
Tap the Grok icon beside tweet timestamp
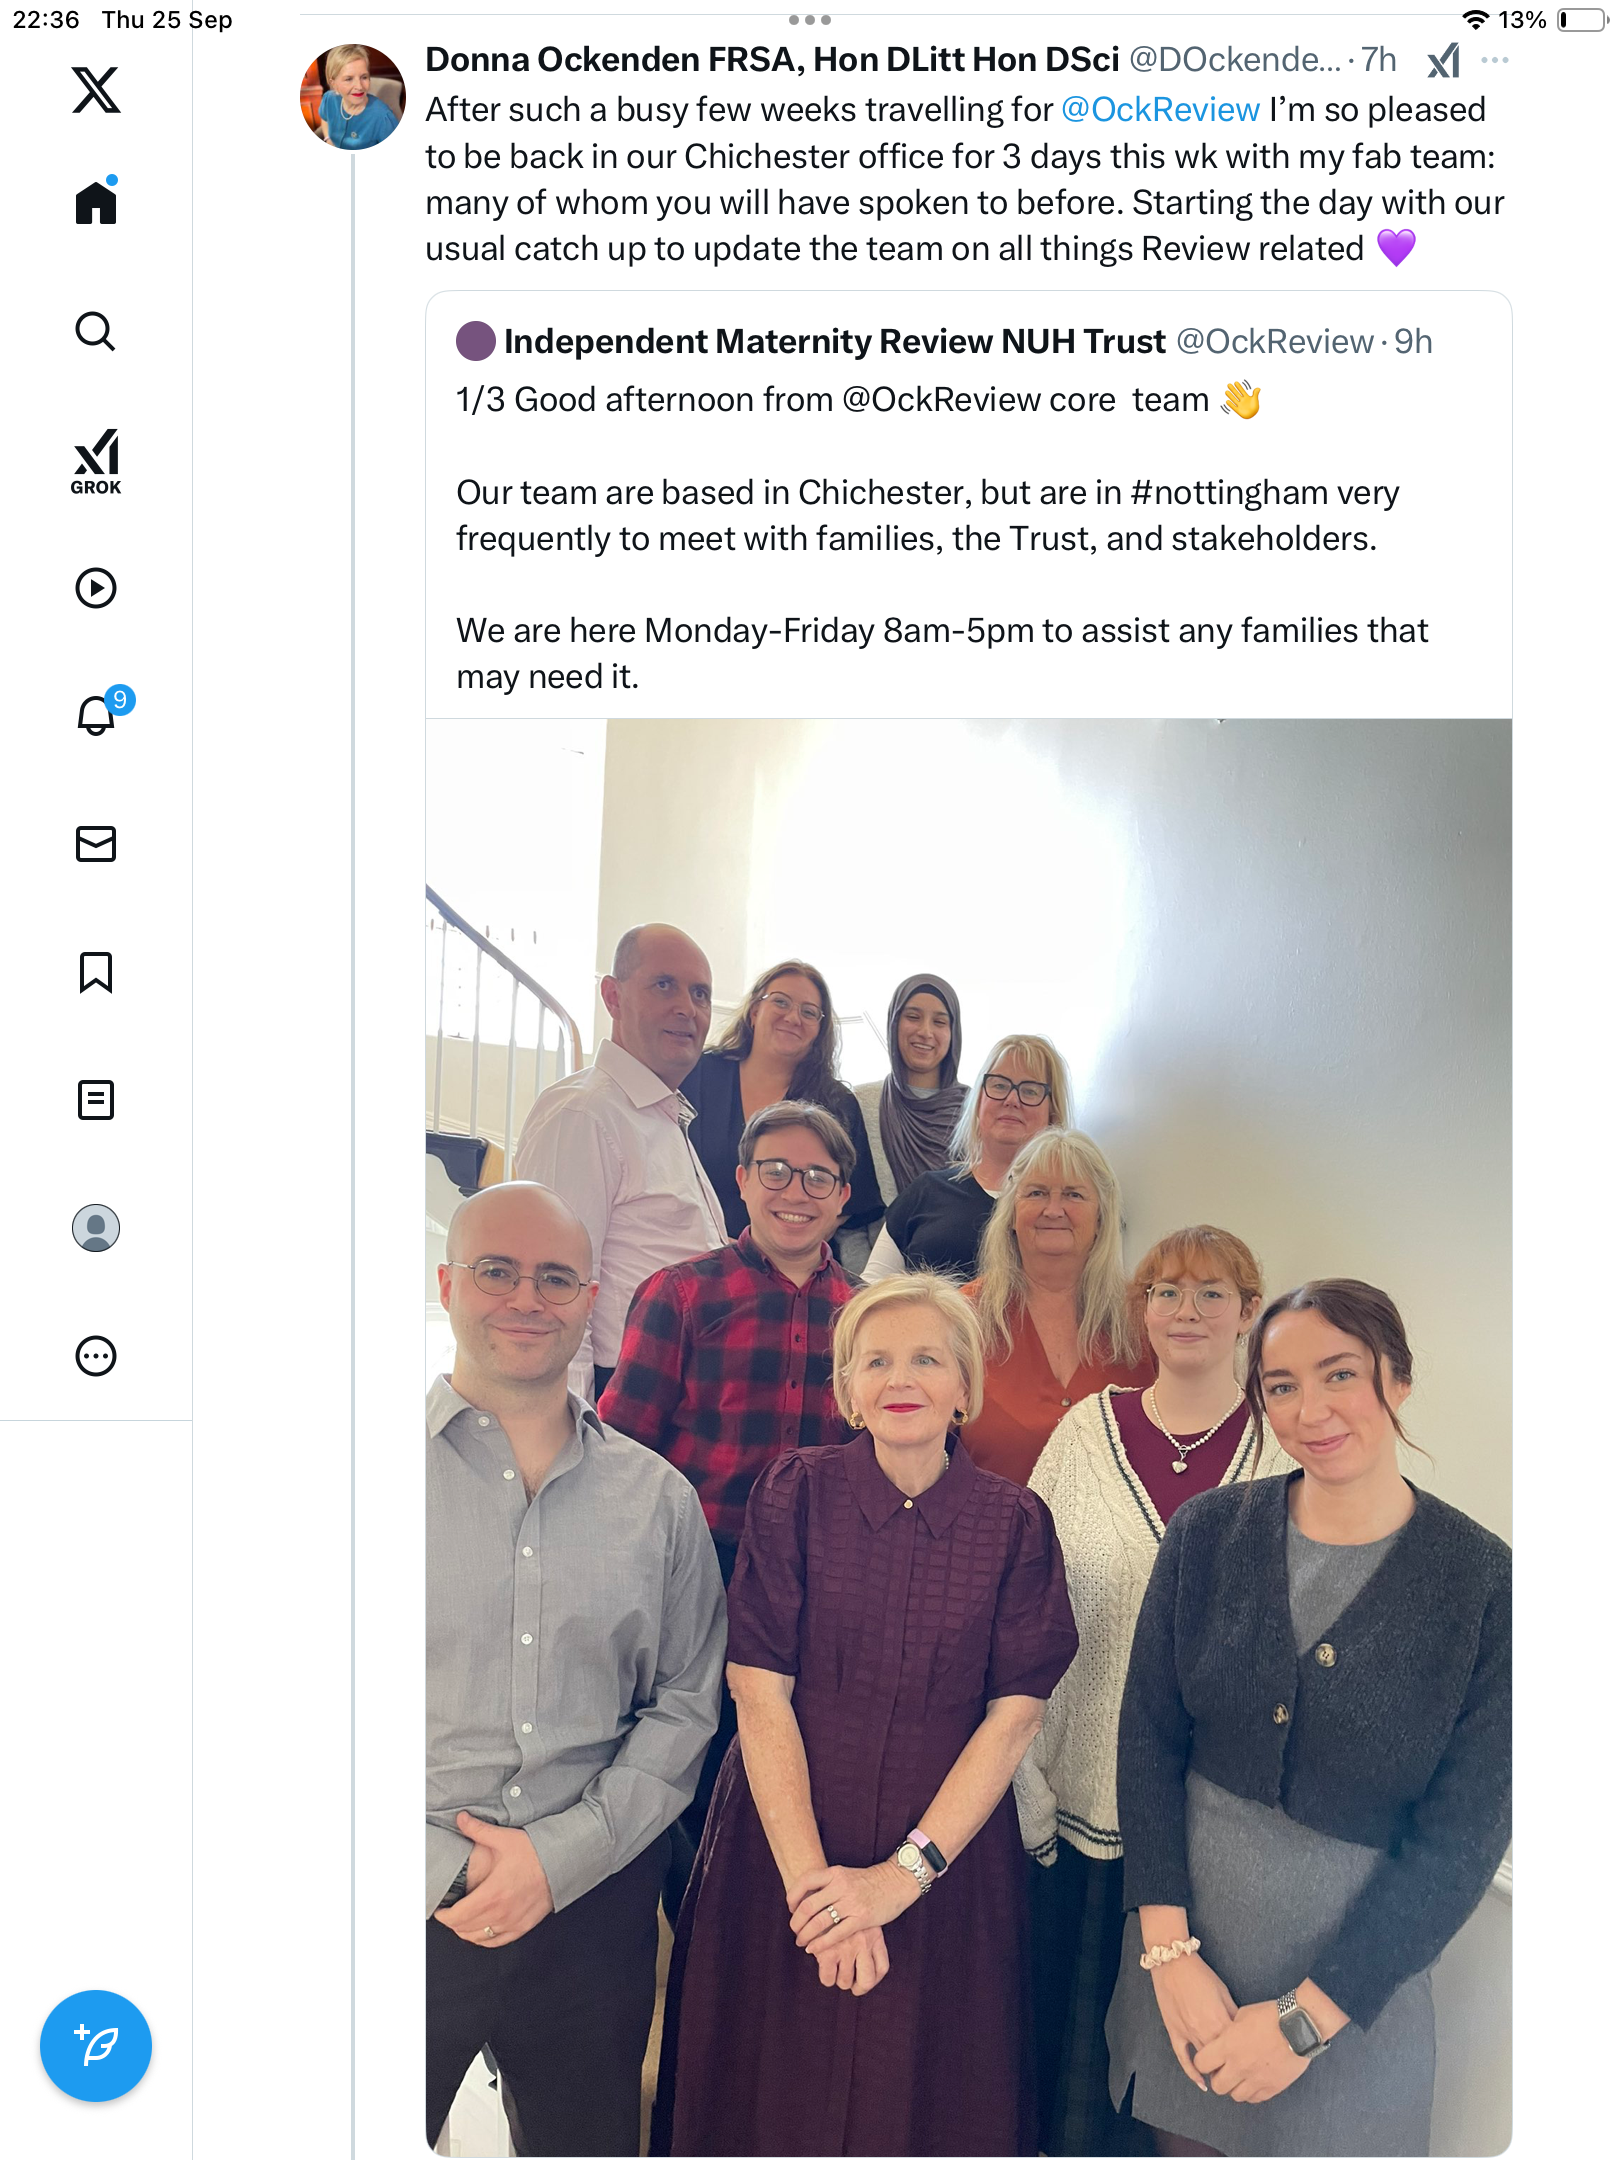click(x=1443, y=61)
